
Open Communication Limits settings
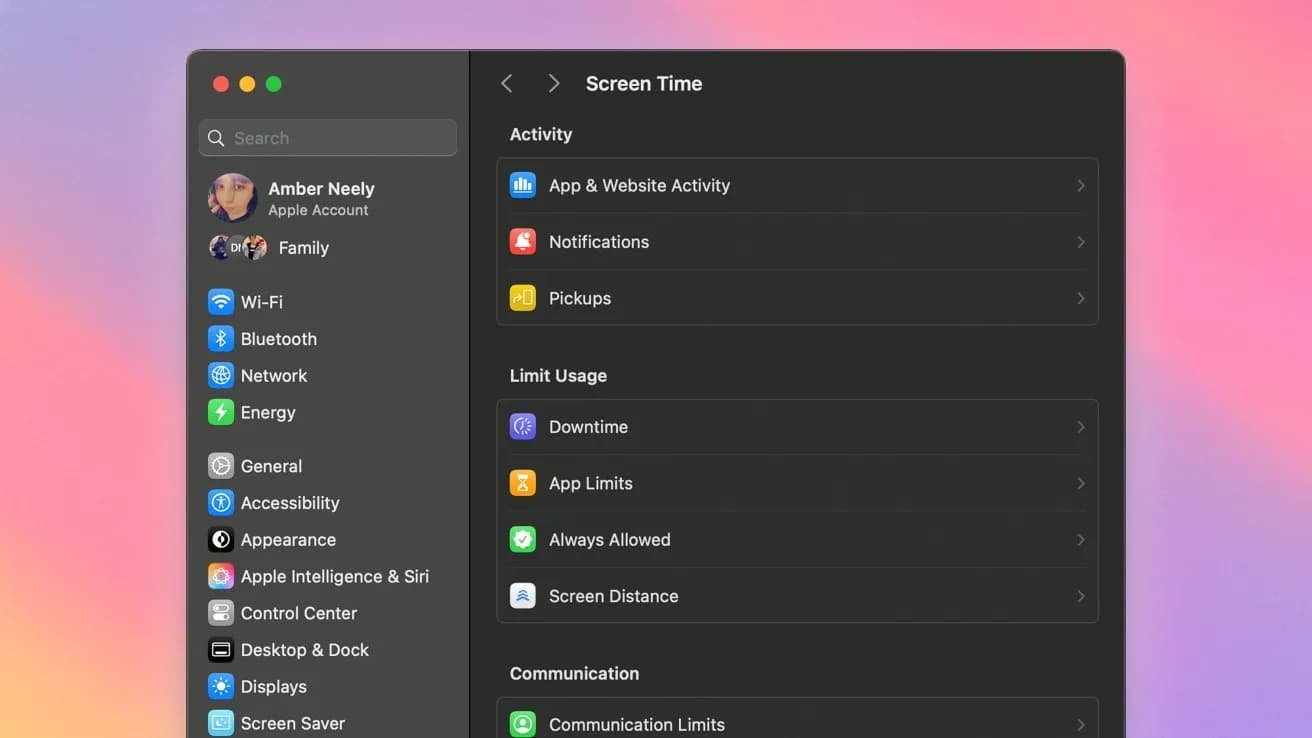636,724
